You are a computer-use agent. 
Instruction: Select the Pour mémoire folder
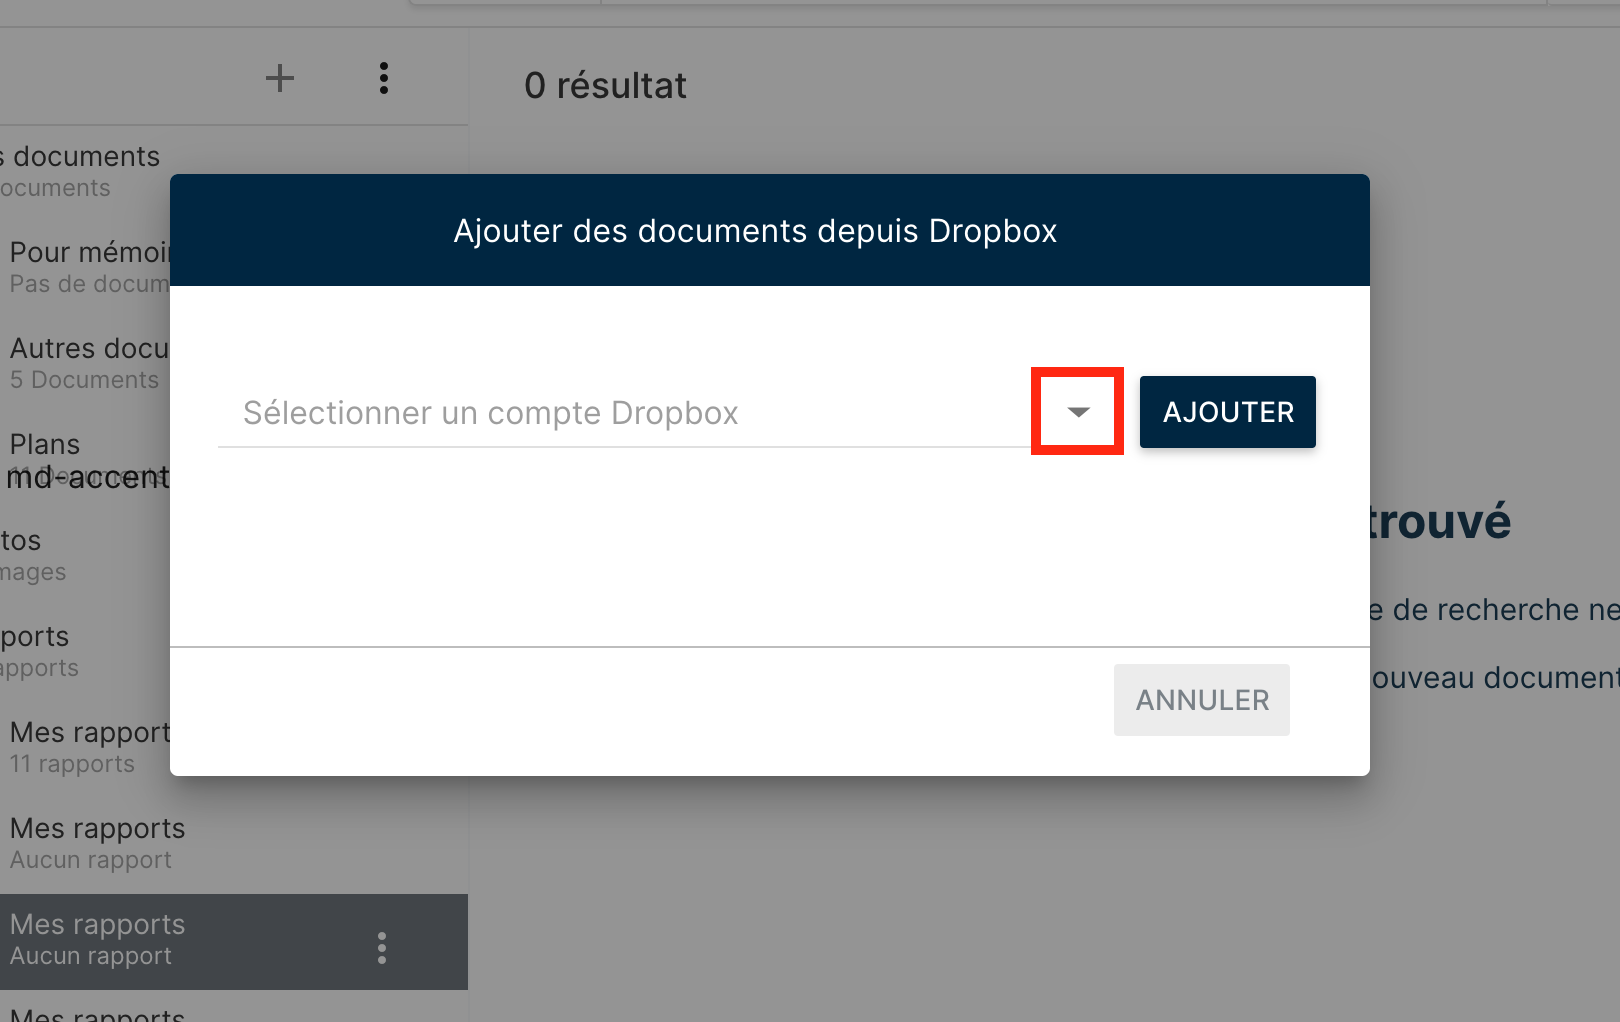click(85, 268)
